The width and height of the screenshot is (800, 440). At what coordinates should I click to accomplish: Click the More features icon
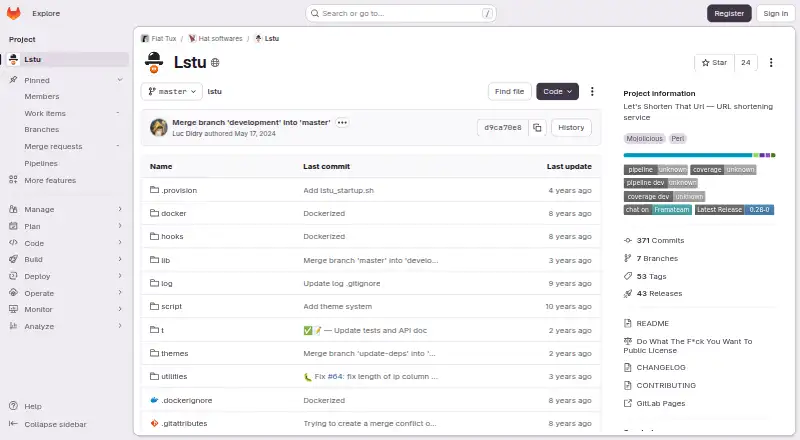click(14, 180)
